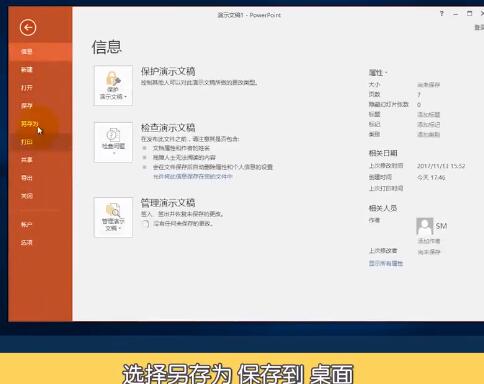Screen dimensions: 484x384
Task: Choose 打开 in the left sidebar
Action: (40, 88)
